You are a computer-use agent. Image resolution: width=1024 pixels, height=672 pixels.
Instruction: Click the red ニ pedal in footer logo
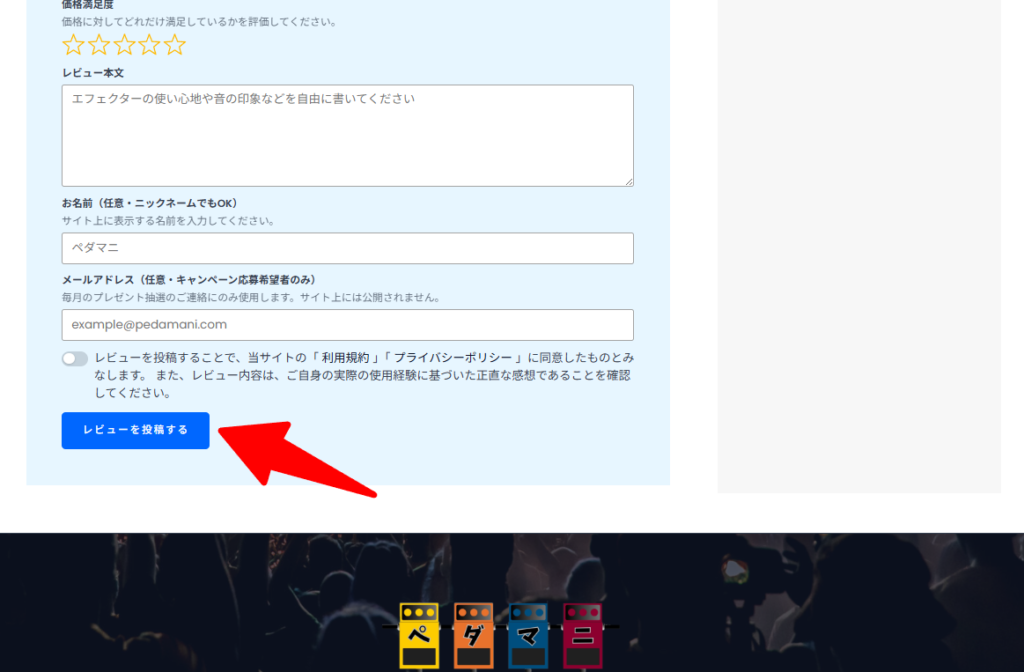tap(582, 635)
